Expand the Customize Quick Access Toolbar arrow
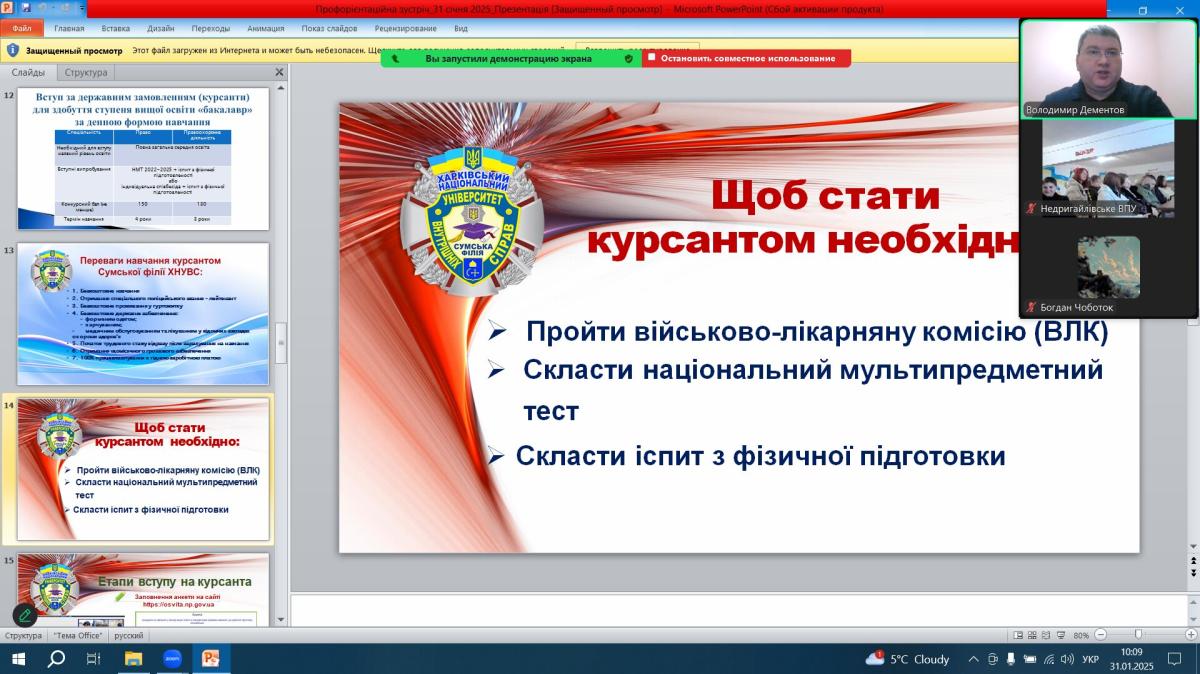 point(80,9)
